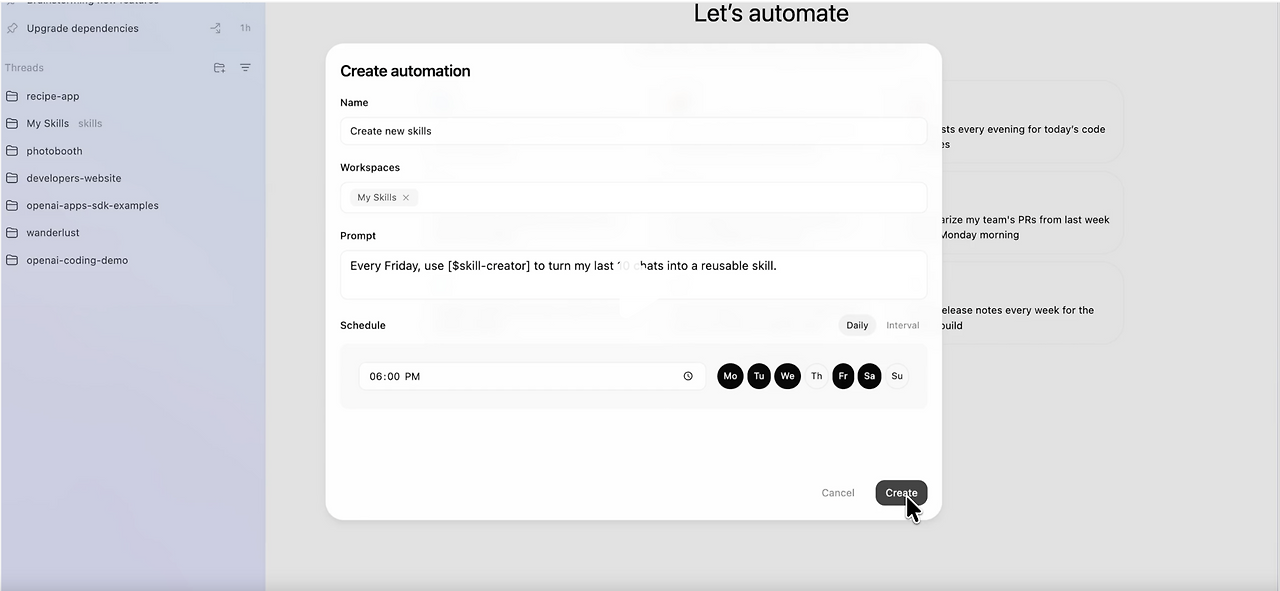Image resolution: width=1280 pixels, height=591 pixels.
Task: Remove My Skills workspace chip
Action: tap(406, 198)
